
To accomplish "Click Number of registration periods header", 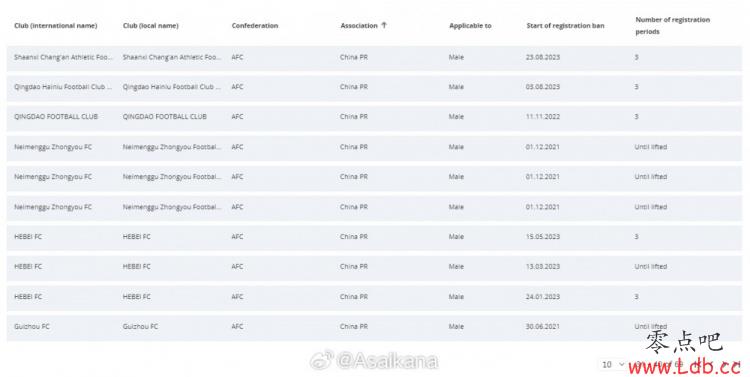I will (x=673, y=25).
